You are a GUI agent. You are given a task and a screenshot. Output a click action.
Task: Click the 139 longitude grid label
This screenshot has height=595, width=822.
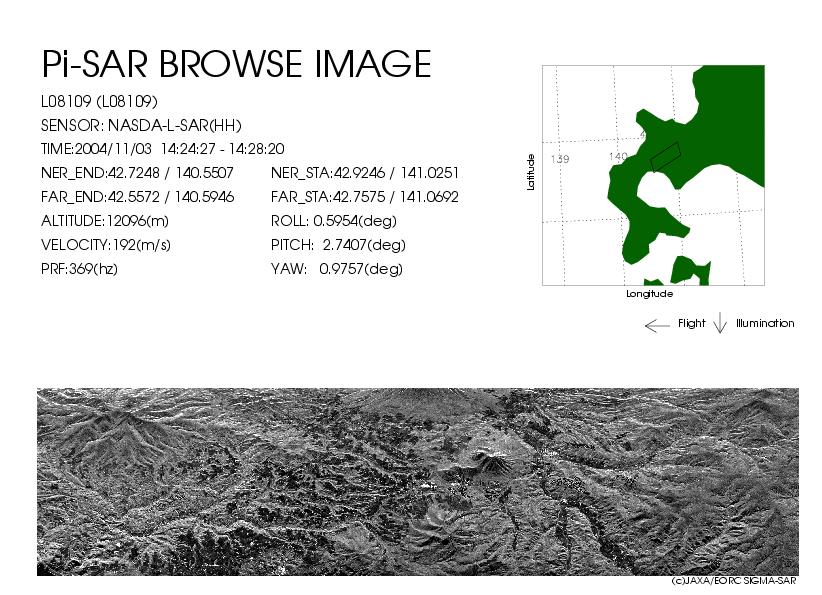[x=560, y=159]
